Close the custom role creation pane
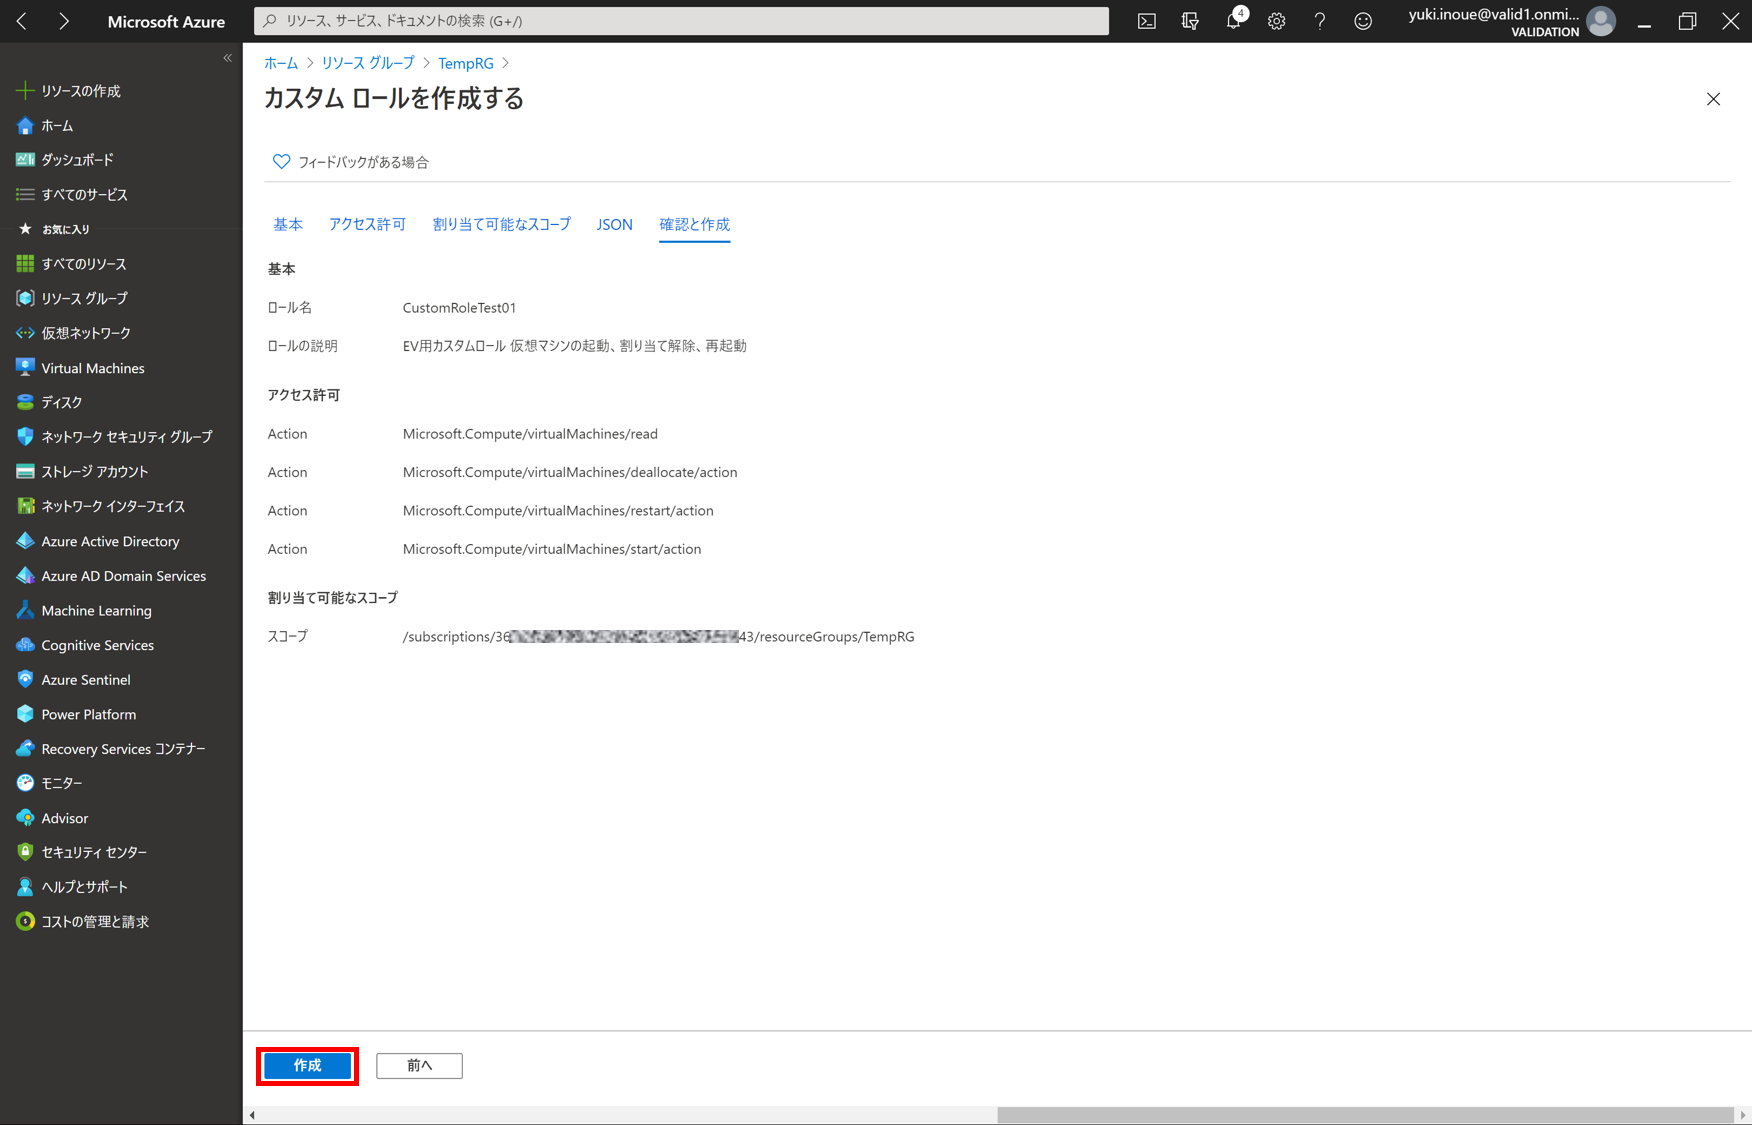 [x=1713, y=99]
